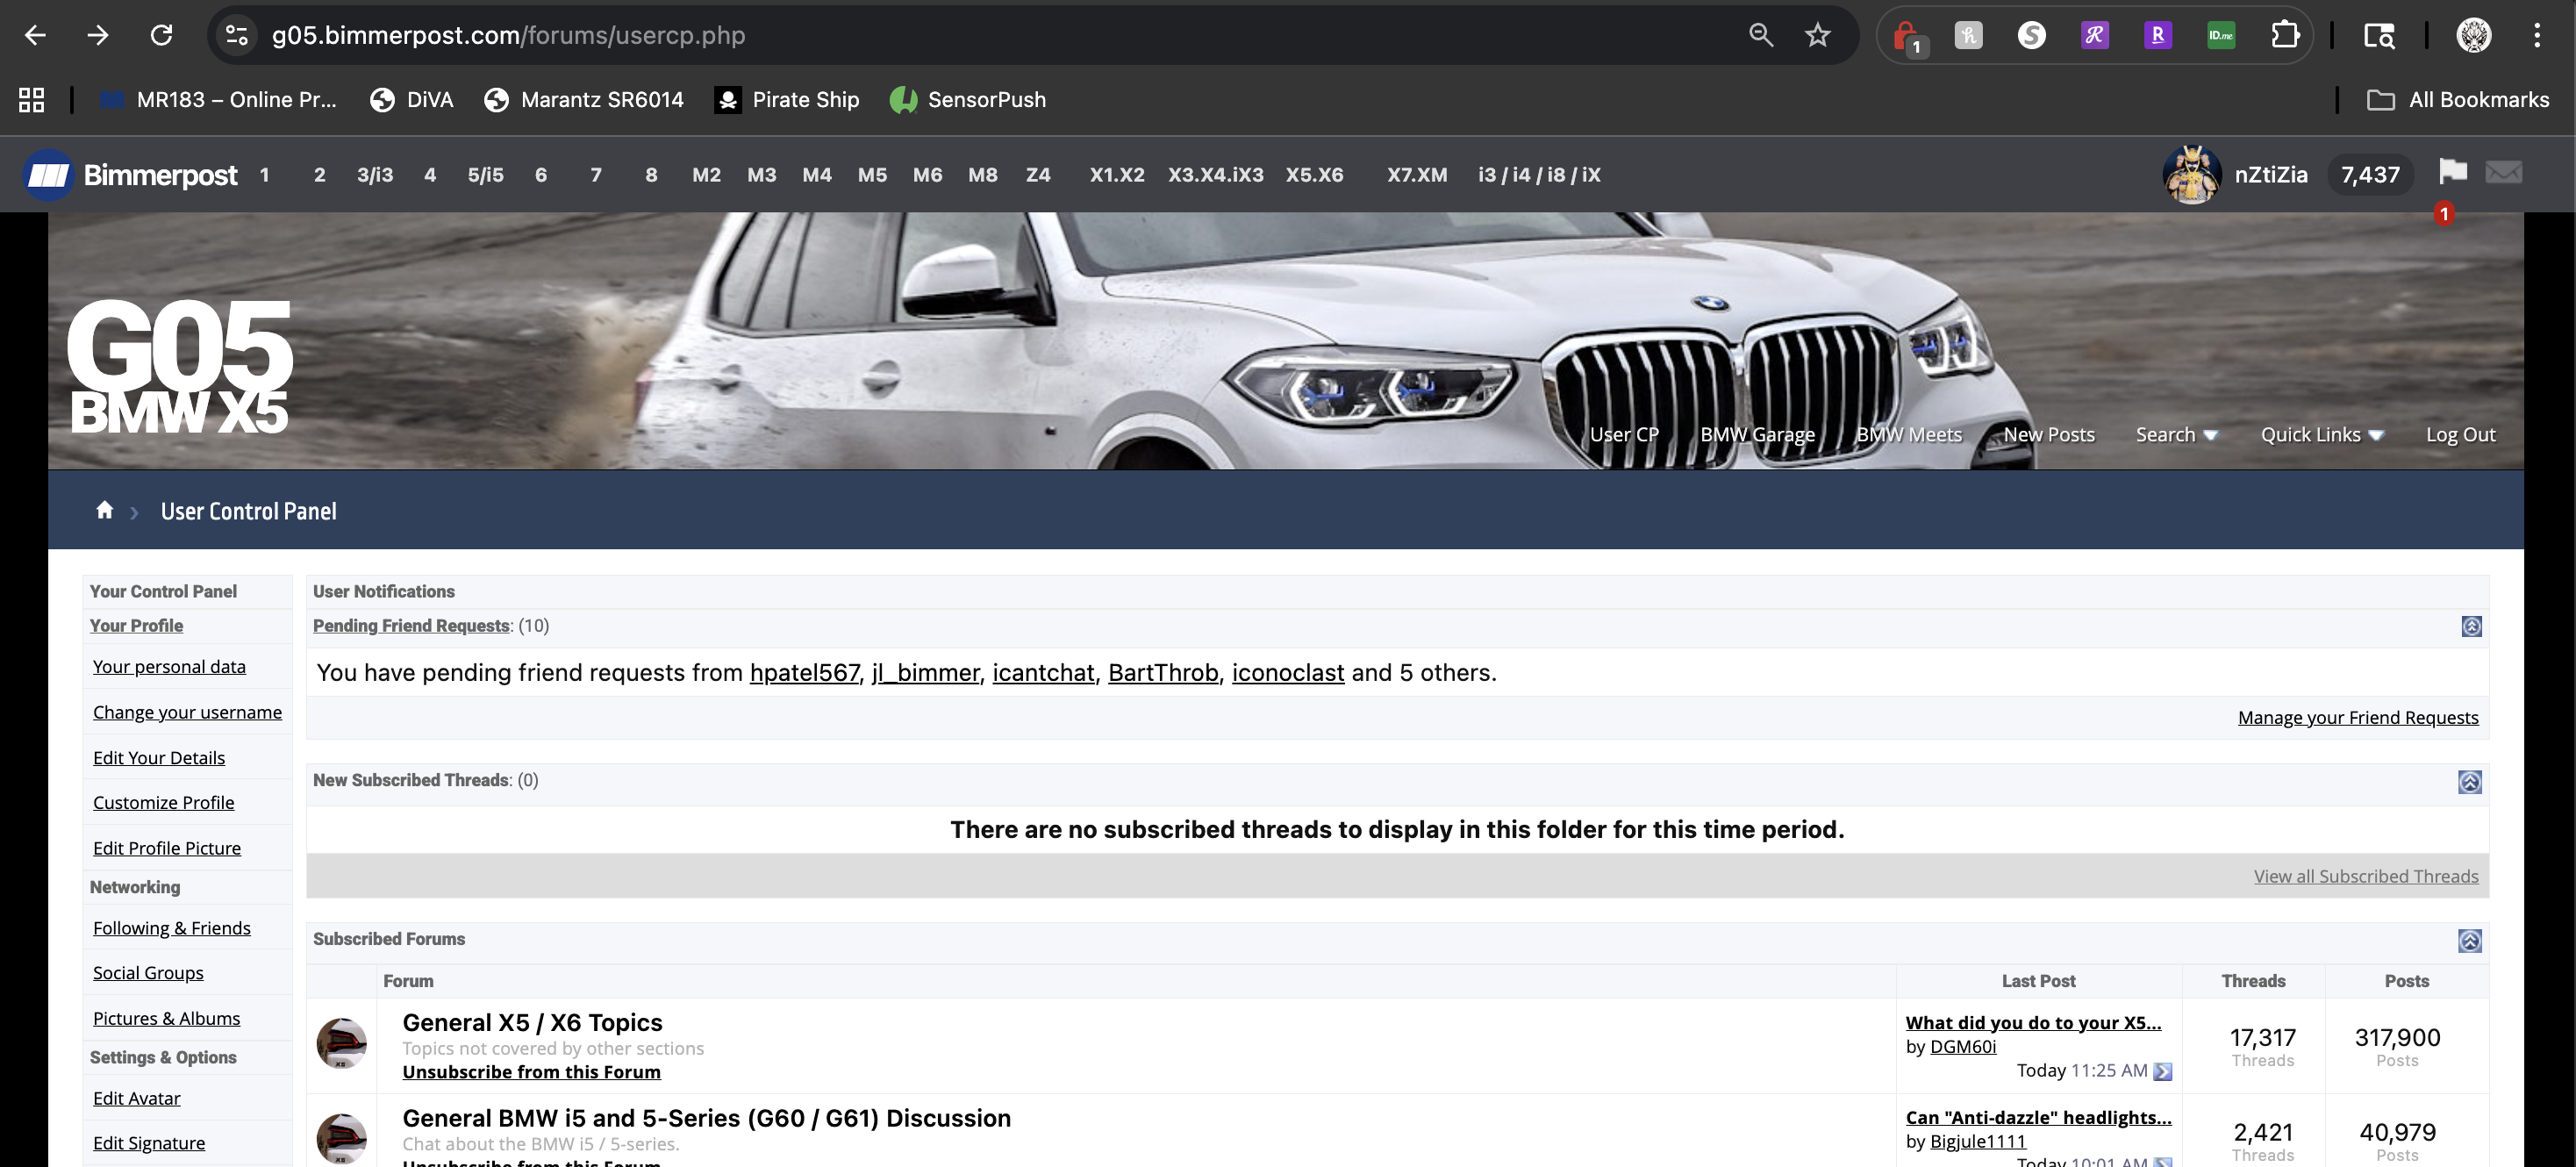Collapse the New Subscribed Threads section
The image size is (2576, 1167).
pos(2469,782)
